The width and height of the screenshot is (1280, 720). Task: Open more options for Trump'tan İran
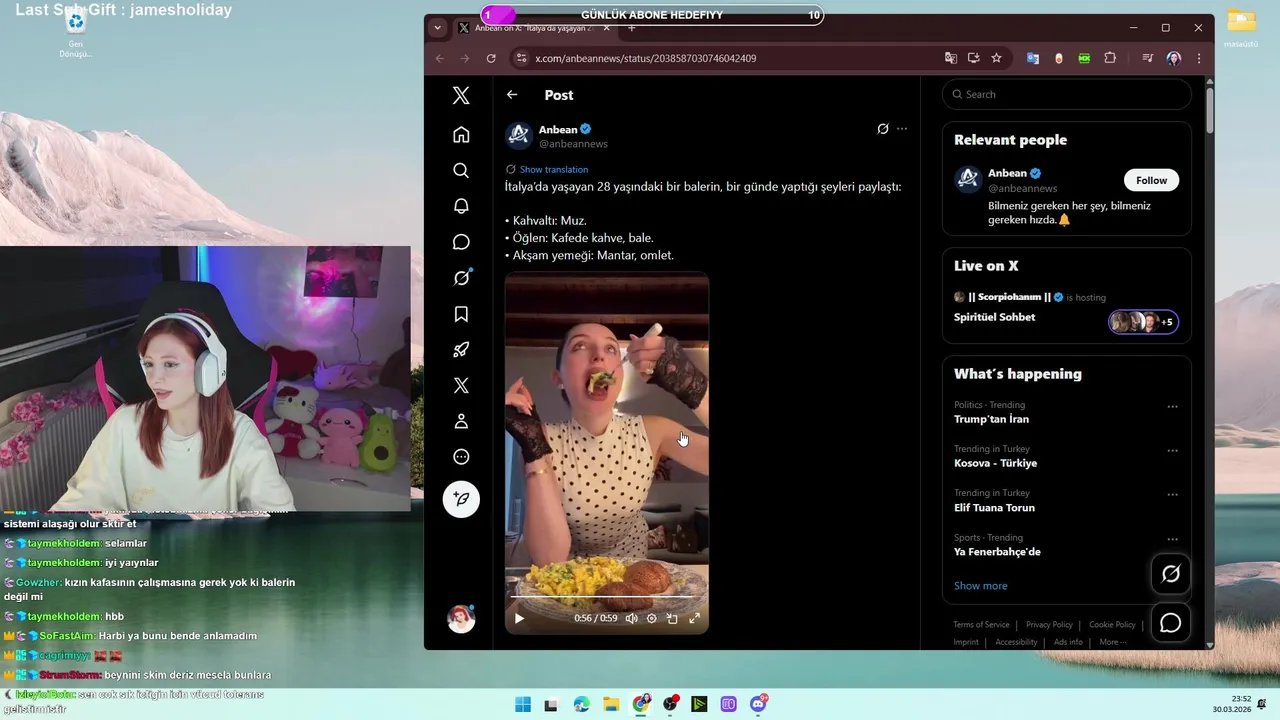tap(1172, 407)
